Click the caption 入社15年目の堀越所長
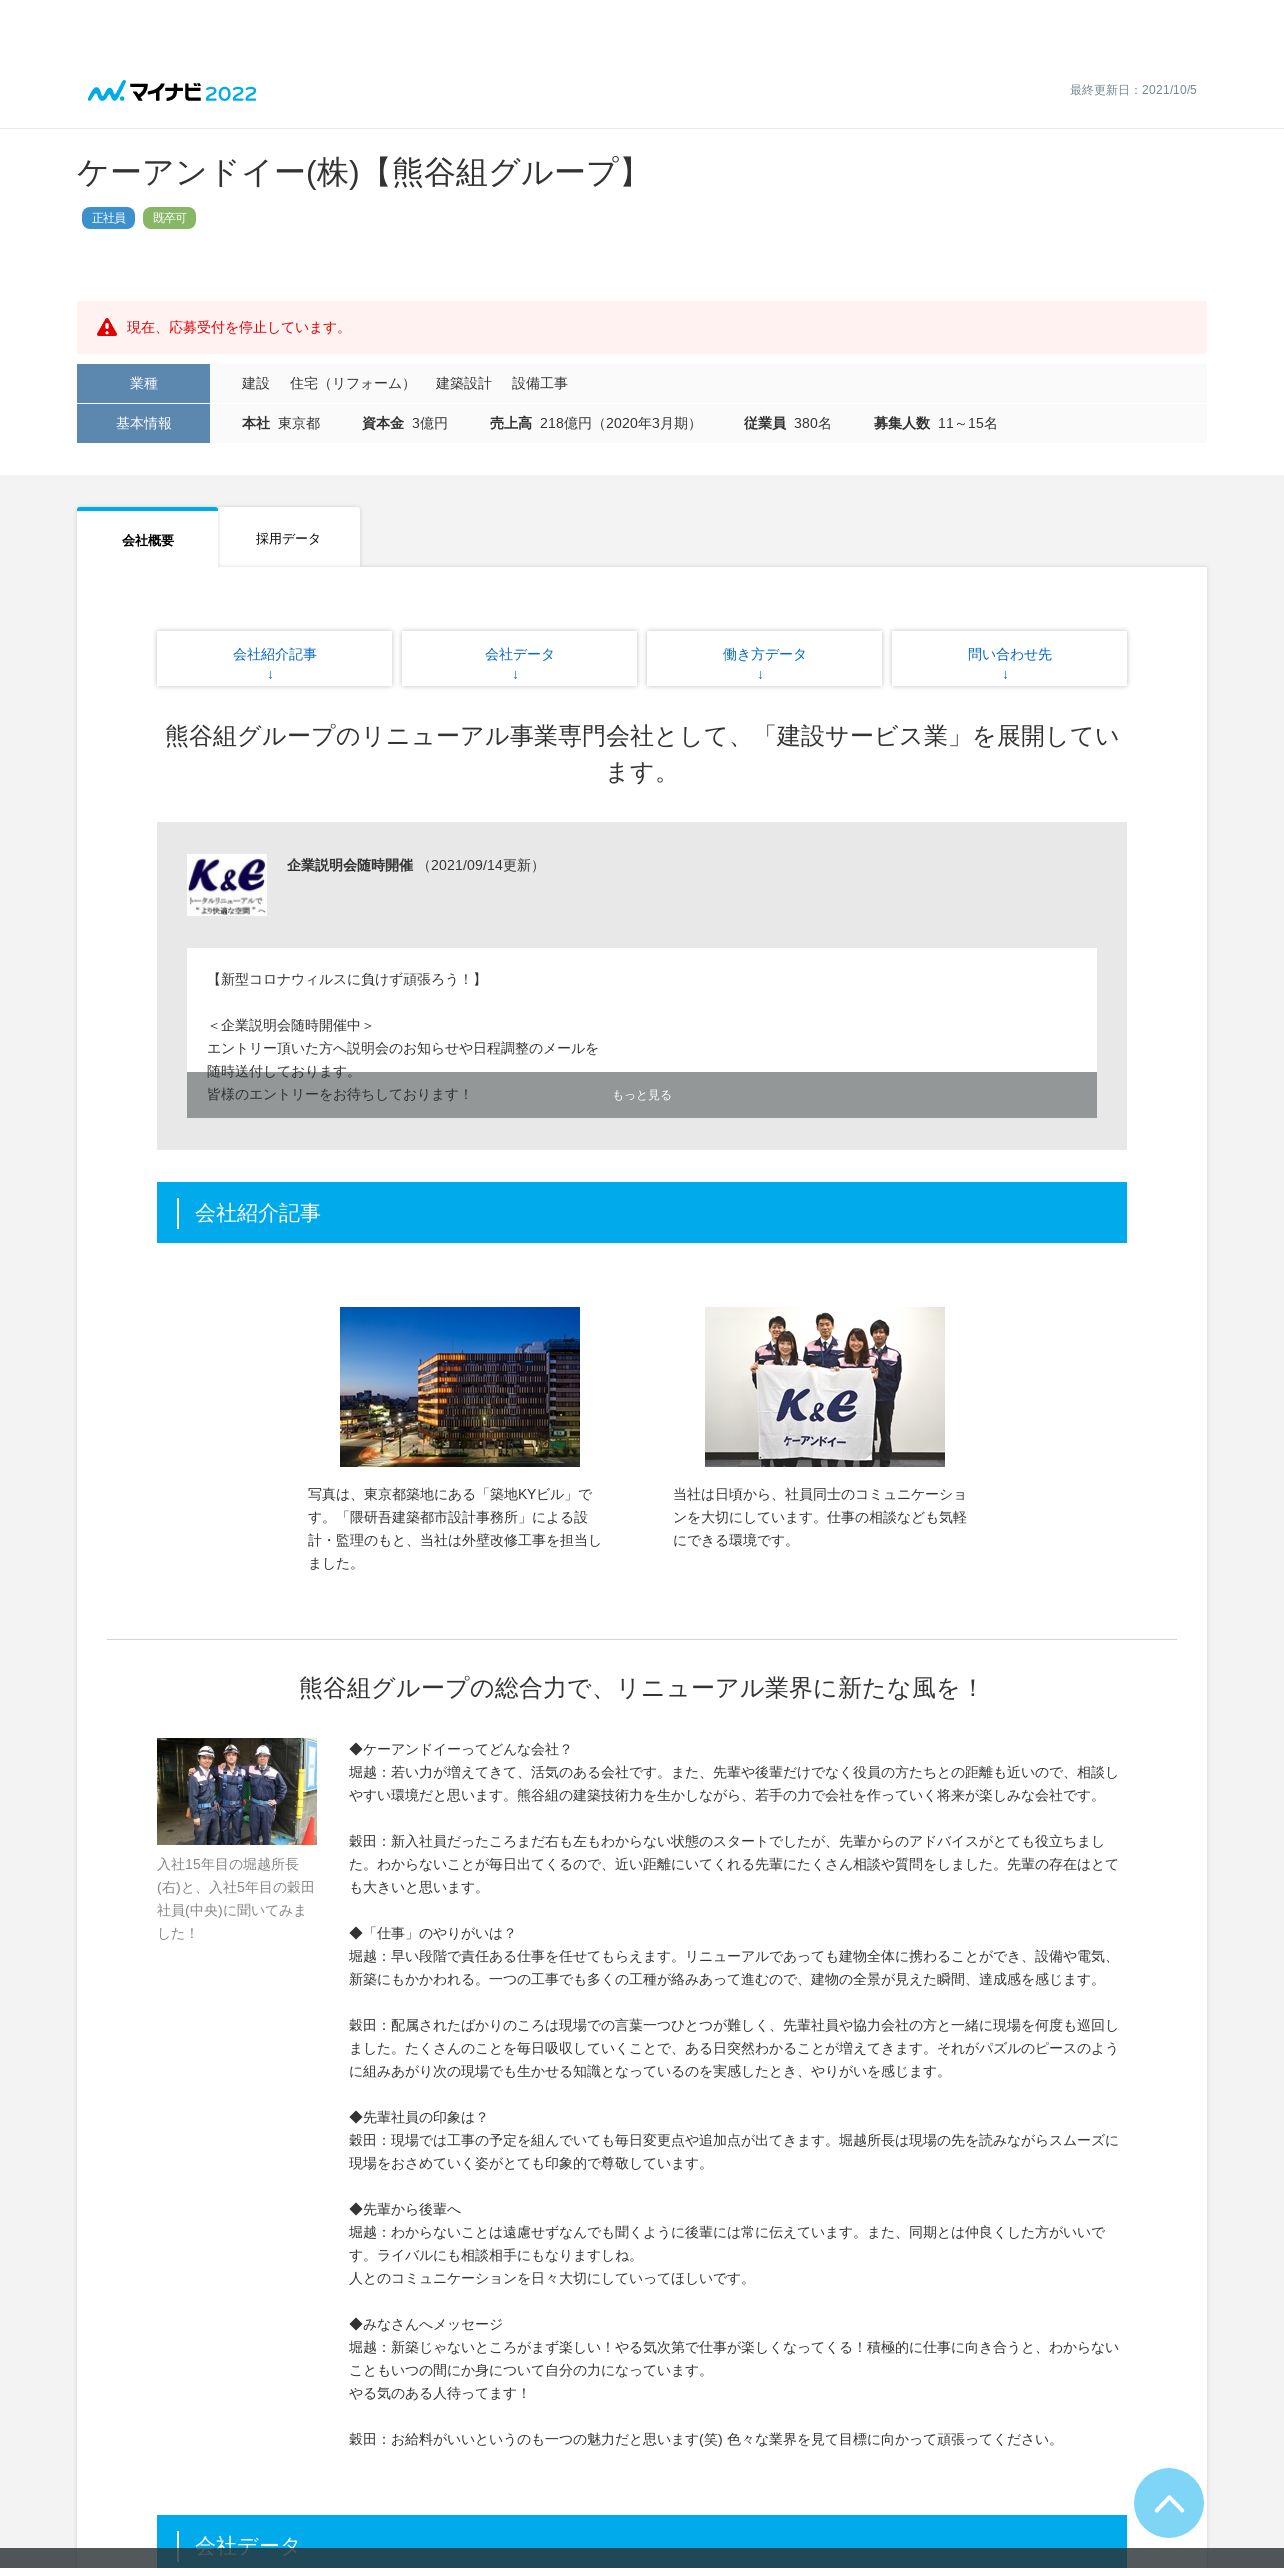Viewport: 1284px width, 2568px height. click(236, 1899)
